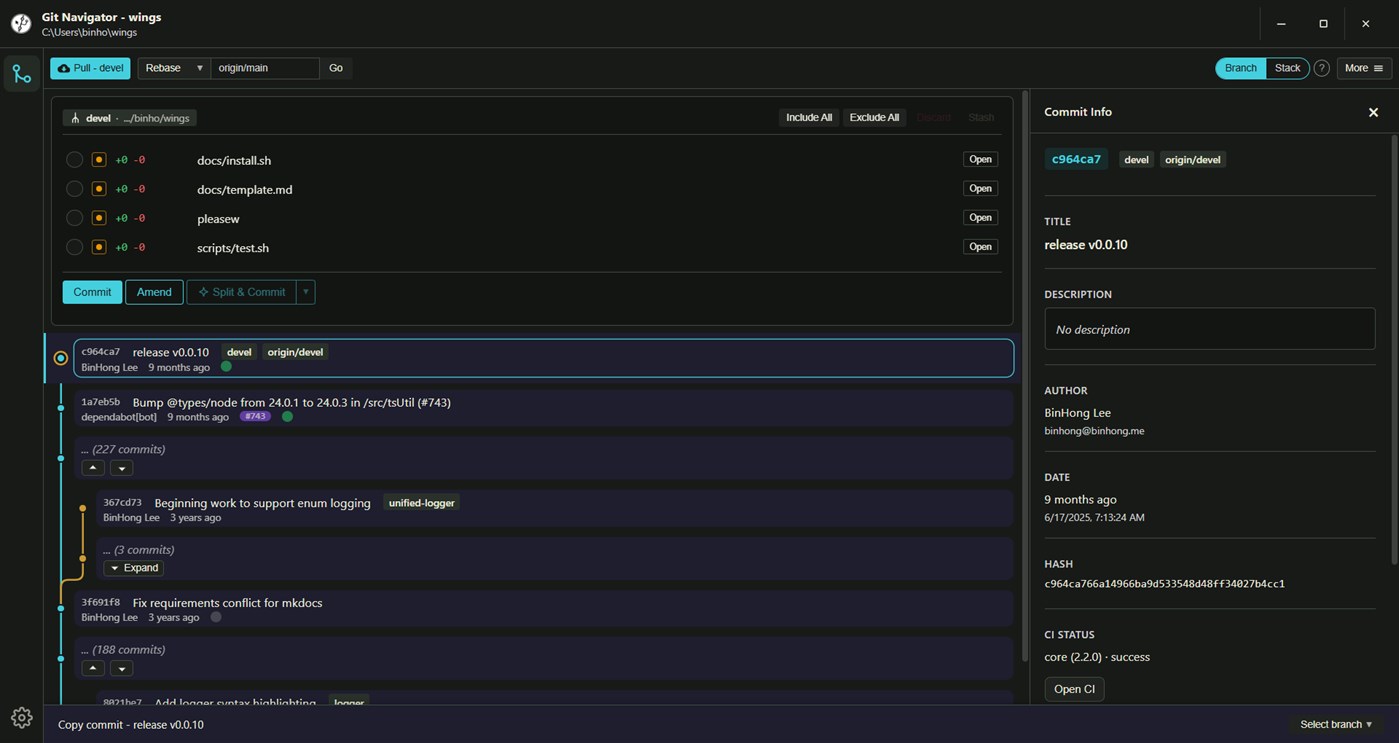Click the Commit button
This screenshot has width=1399, height=743.
pyautogui.click(x=92, y=292)
